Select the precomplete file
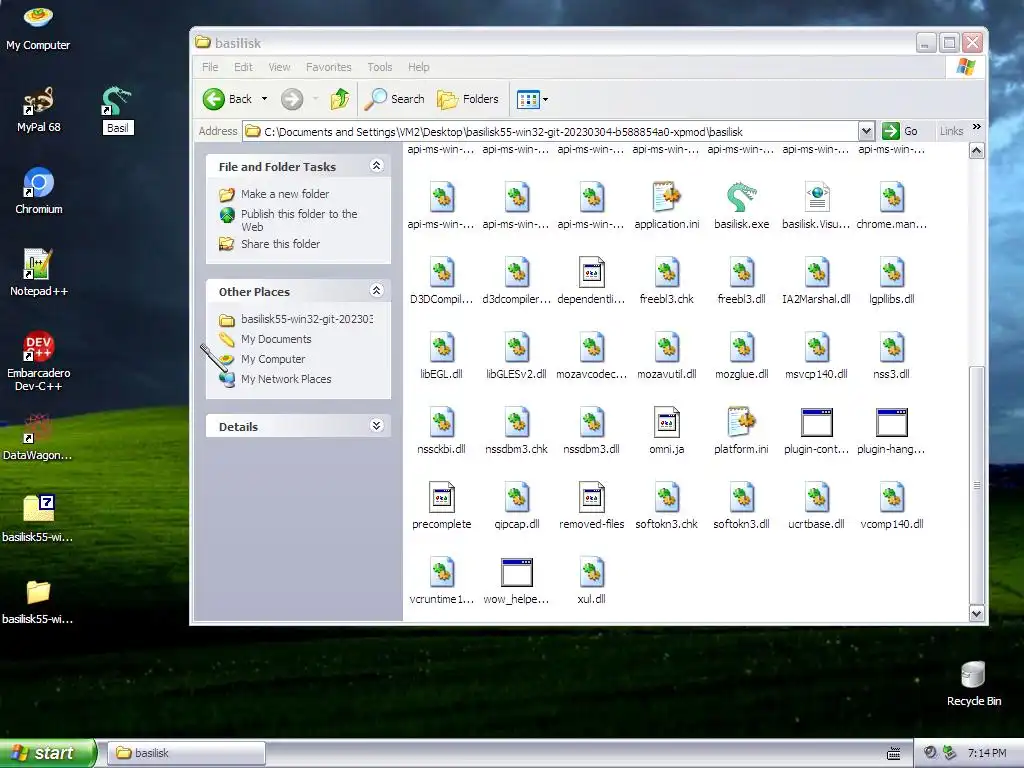 click(441, 505)
